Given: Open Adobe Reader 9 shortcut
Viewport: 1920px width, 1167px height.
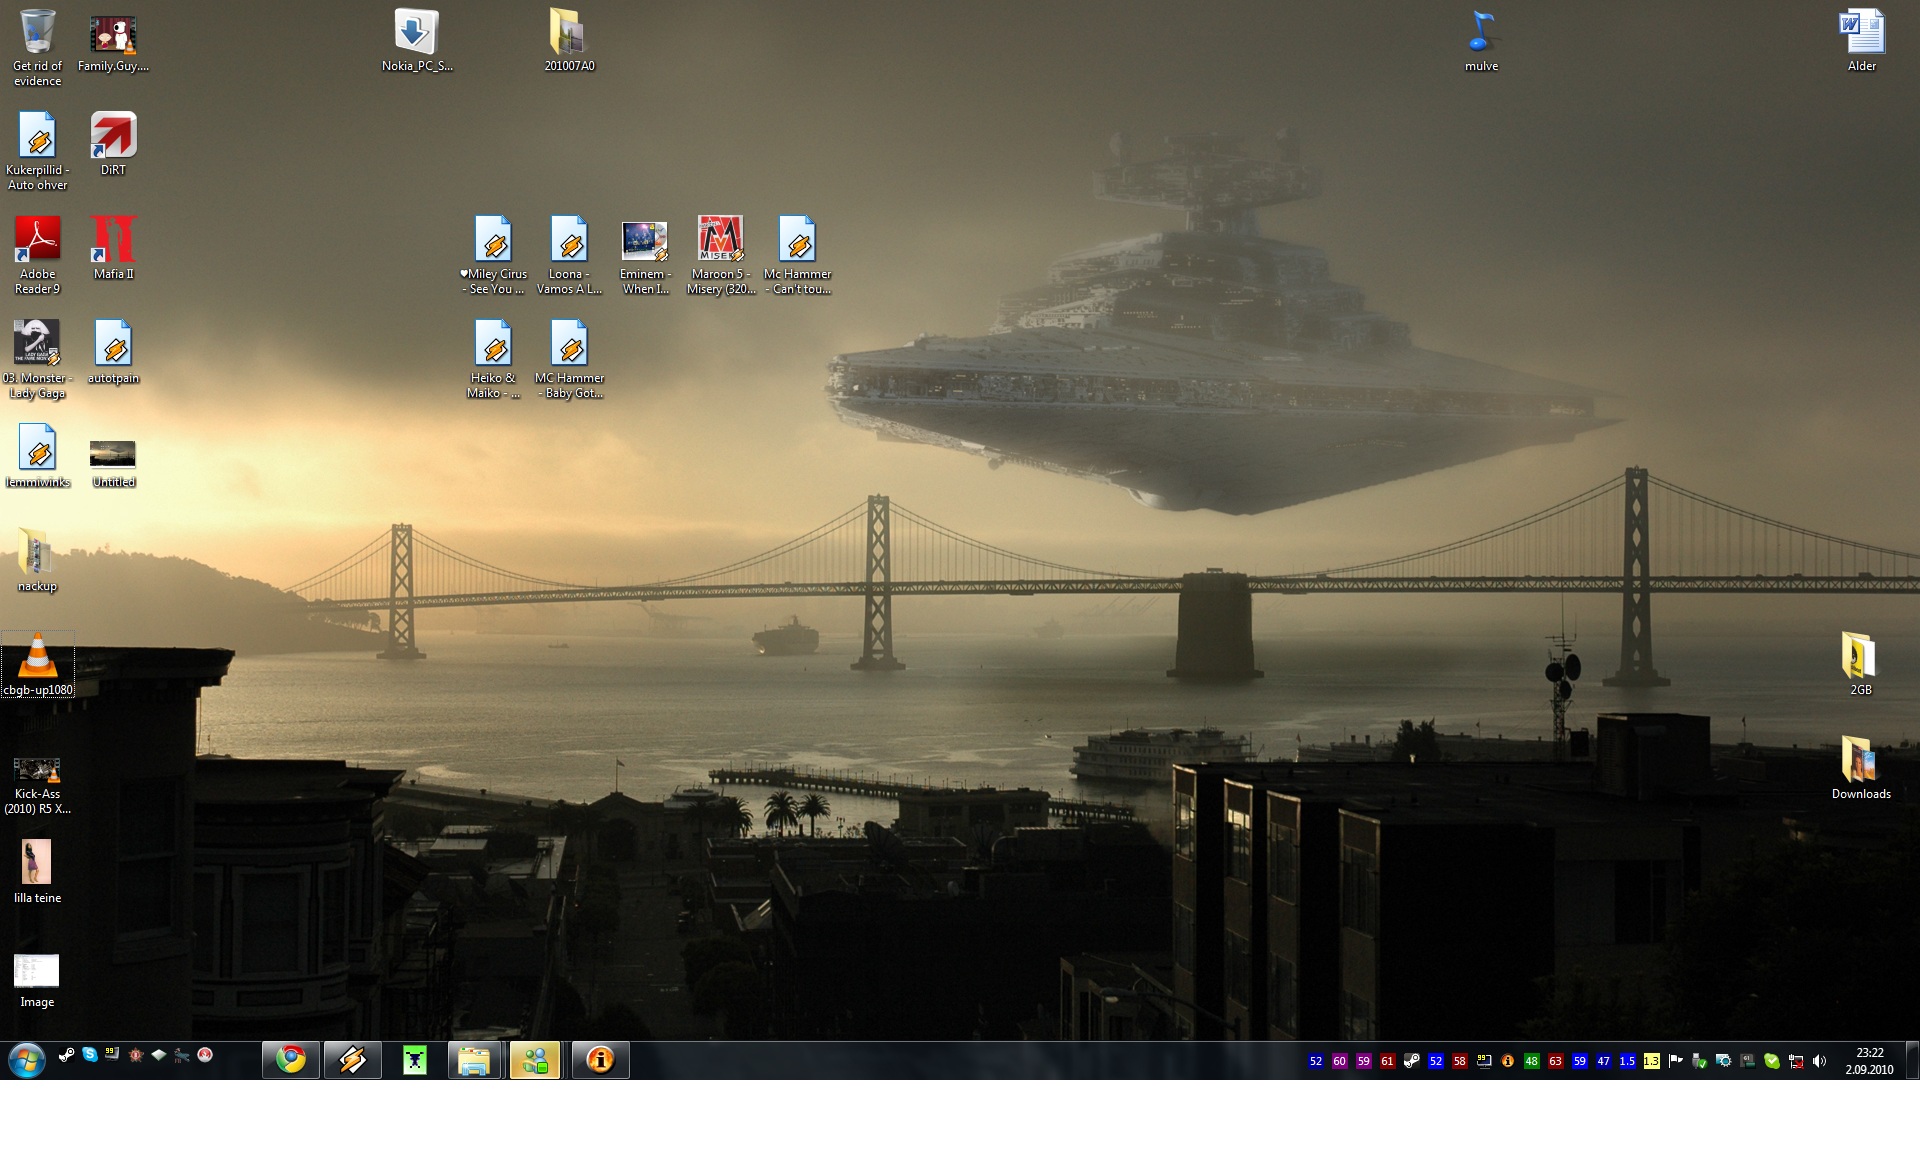Looking at the screenshot, I should (37, 256).
